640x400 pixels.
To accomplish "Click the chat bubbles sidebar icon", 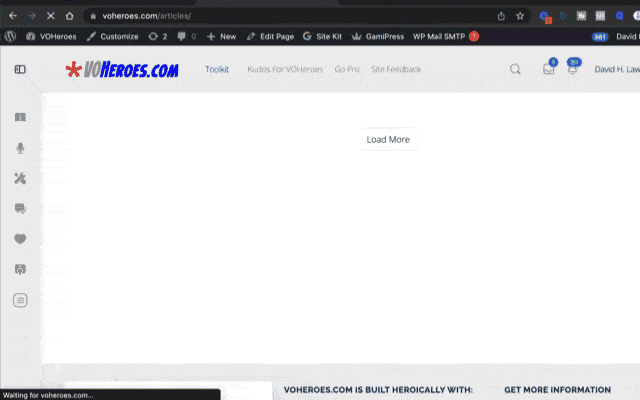I will tap(20, 209).
